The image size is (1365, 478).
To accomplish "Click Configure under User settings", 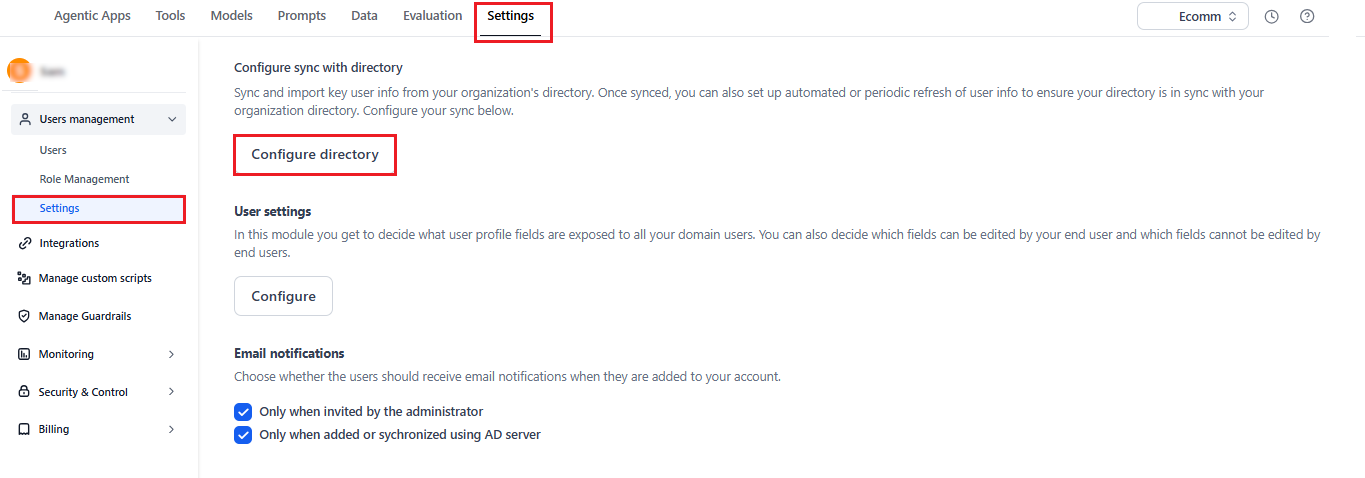I will (283, 296).
